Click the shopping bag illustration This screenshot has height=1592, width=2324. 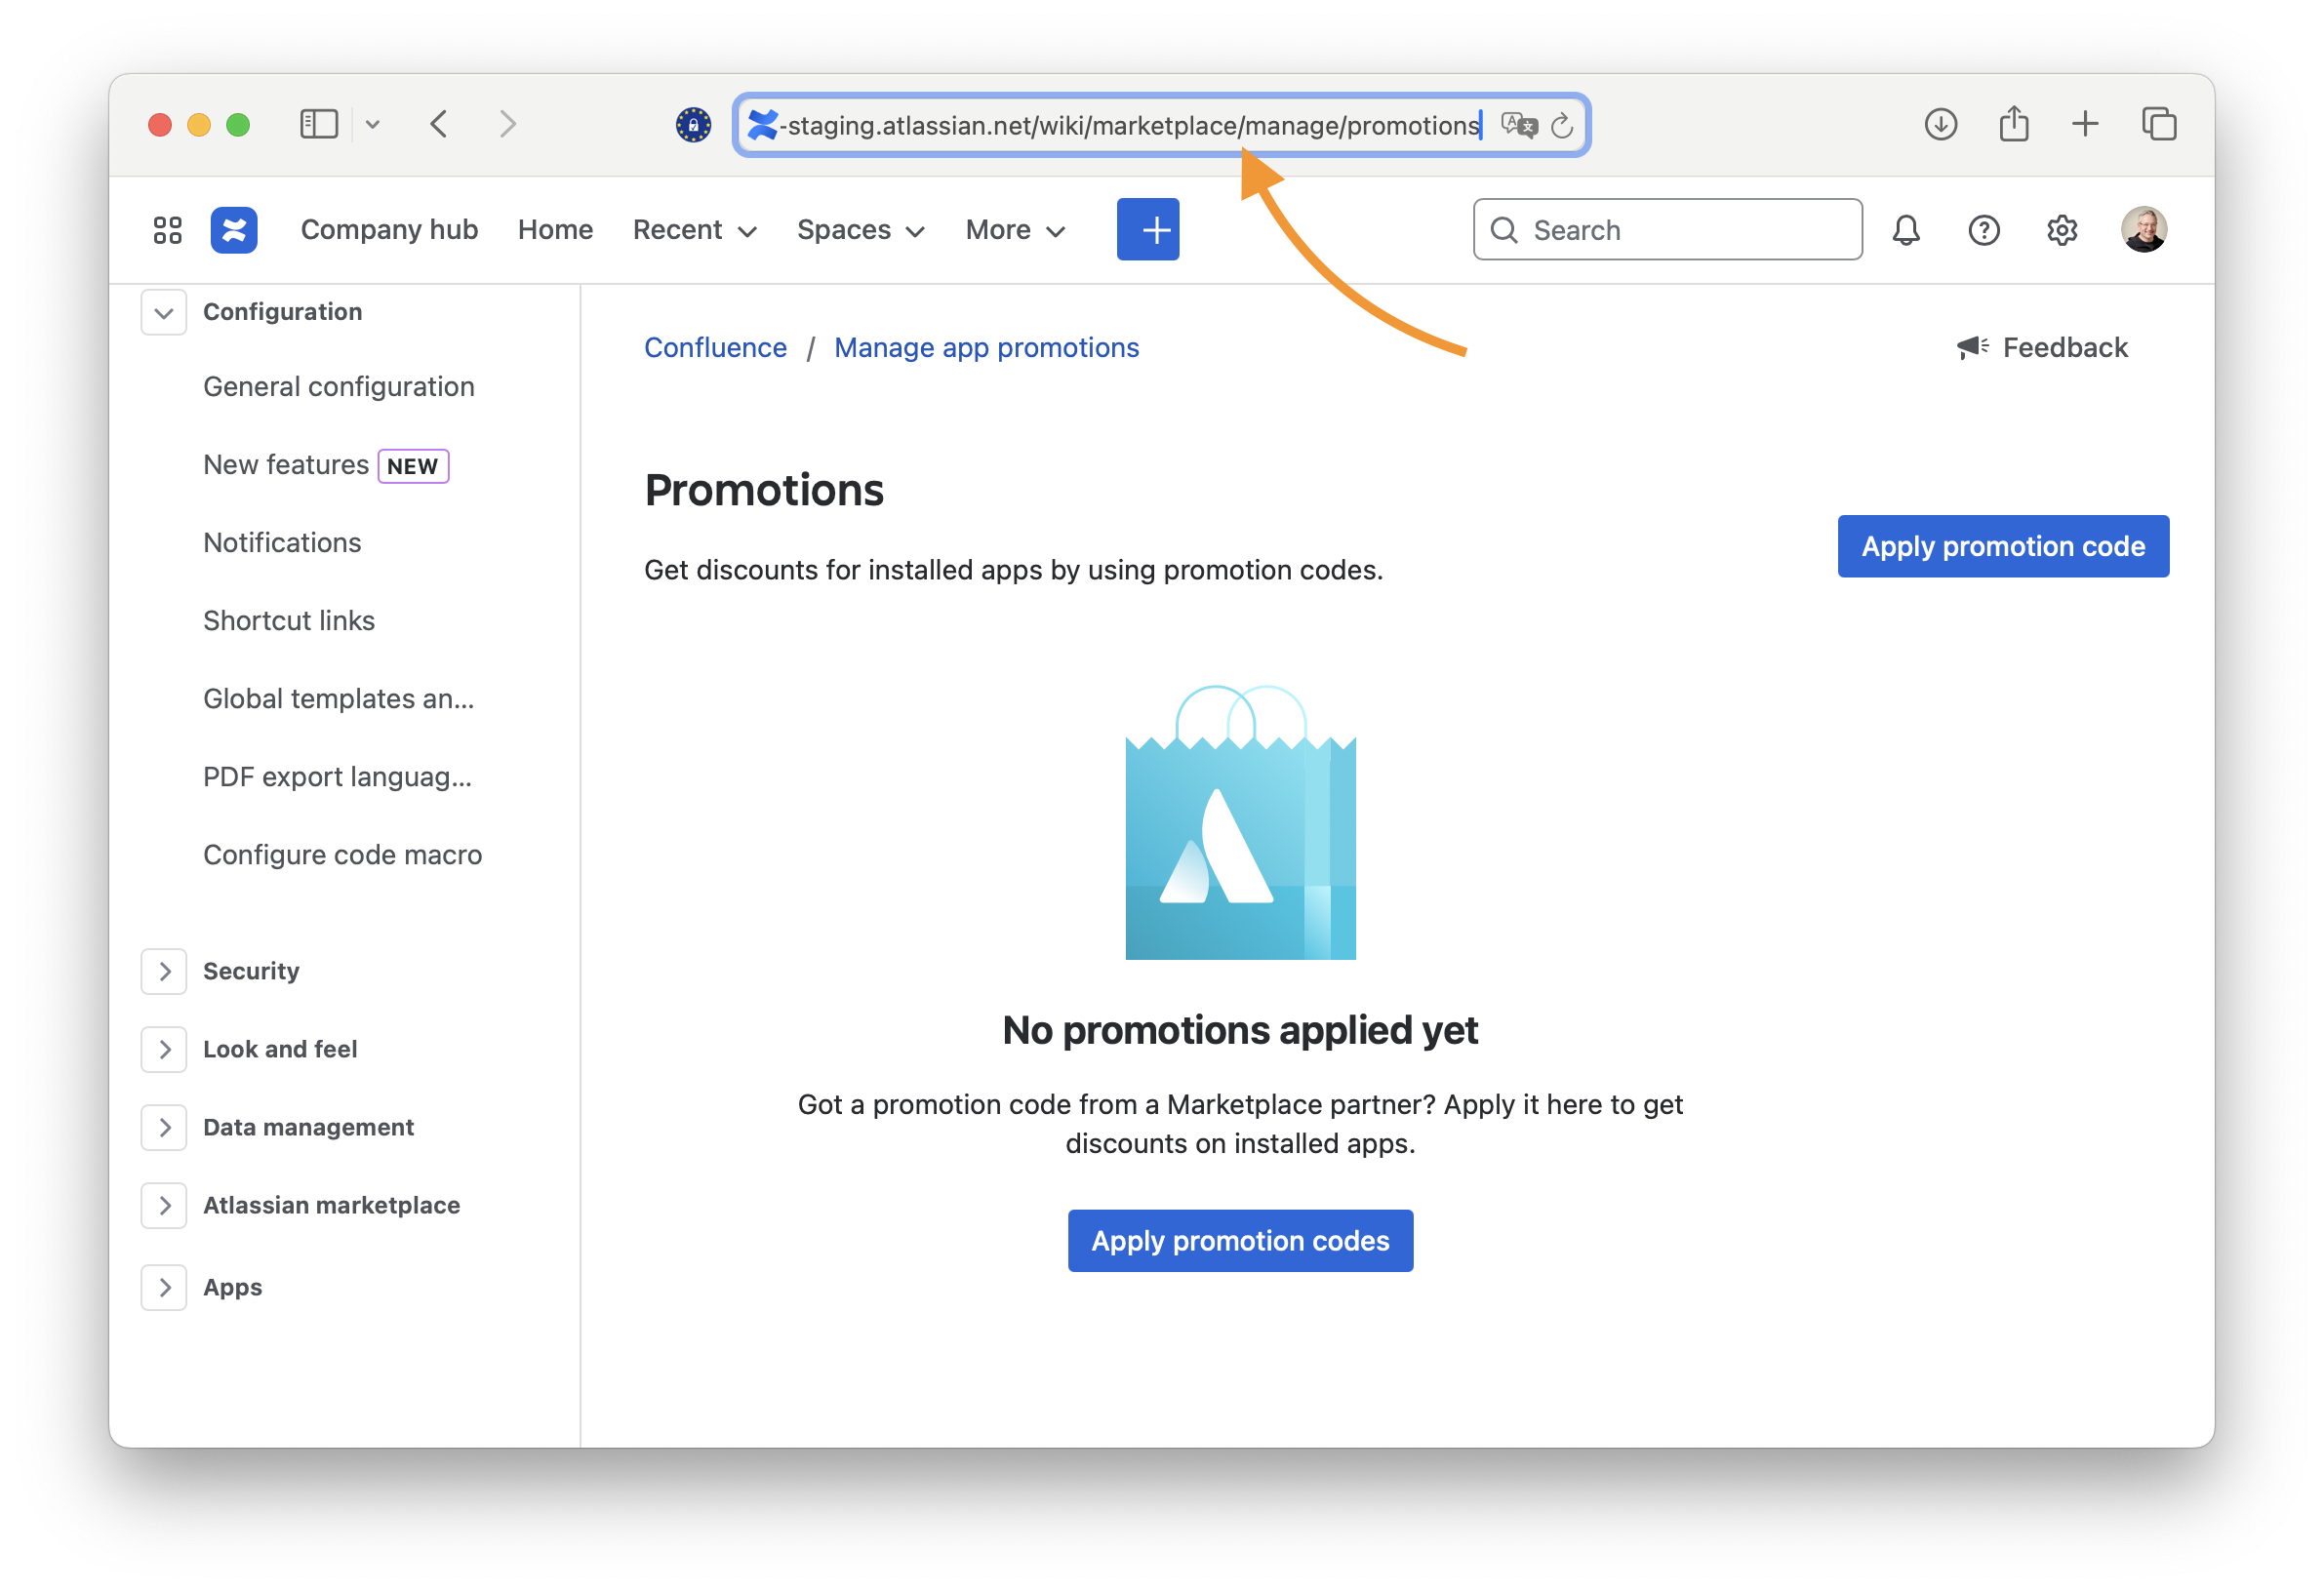click(1240, 822)
